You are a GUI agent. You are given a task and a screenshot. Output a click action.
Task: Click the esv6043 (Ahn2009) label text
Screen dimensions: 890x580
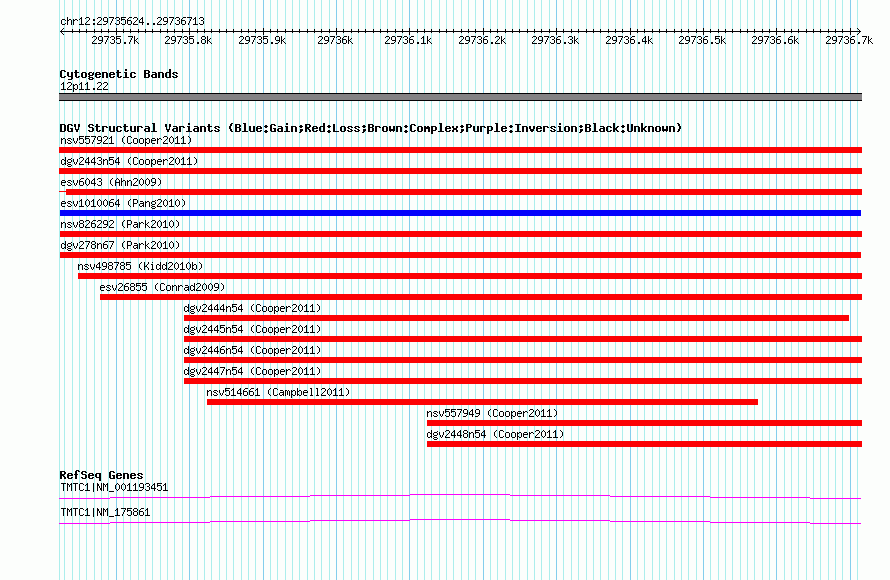[111, 182]
